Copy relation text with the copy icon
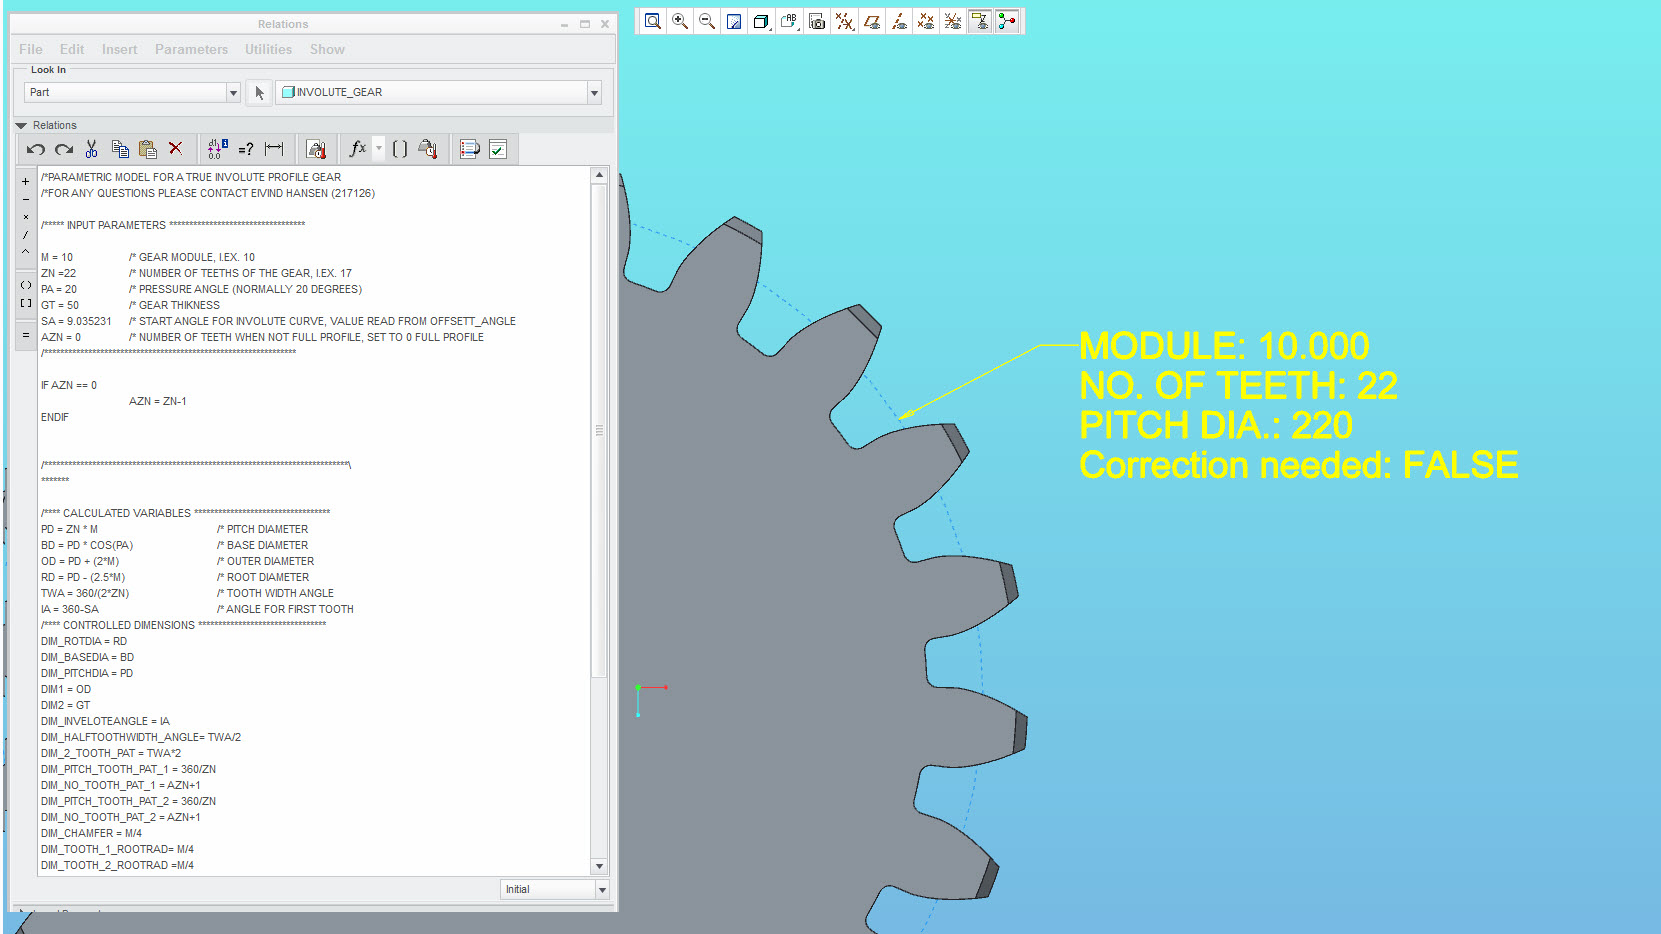The width and height of the screenshot is (1661, 934). (120, 149)
